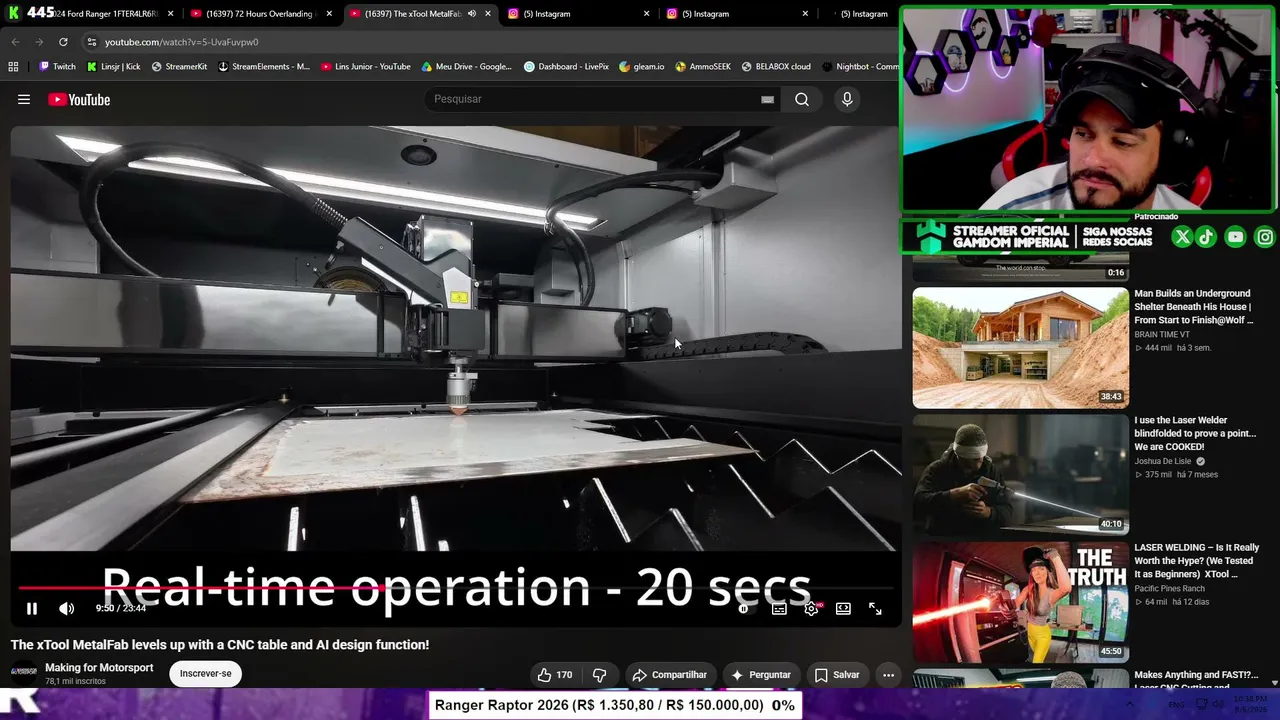Mute the video volume speaker icon
This screenshot has width=1280, height=720.
pos(66,608)
